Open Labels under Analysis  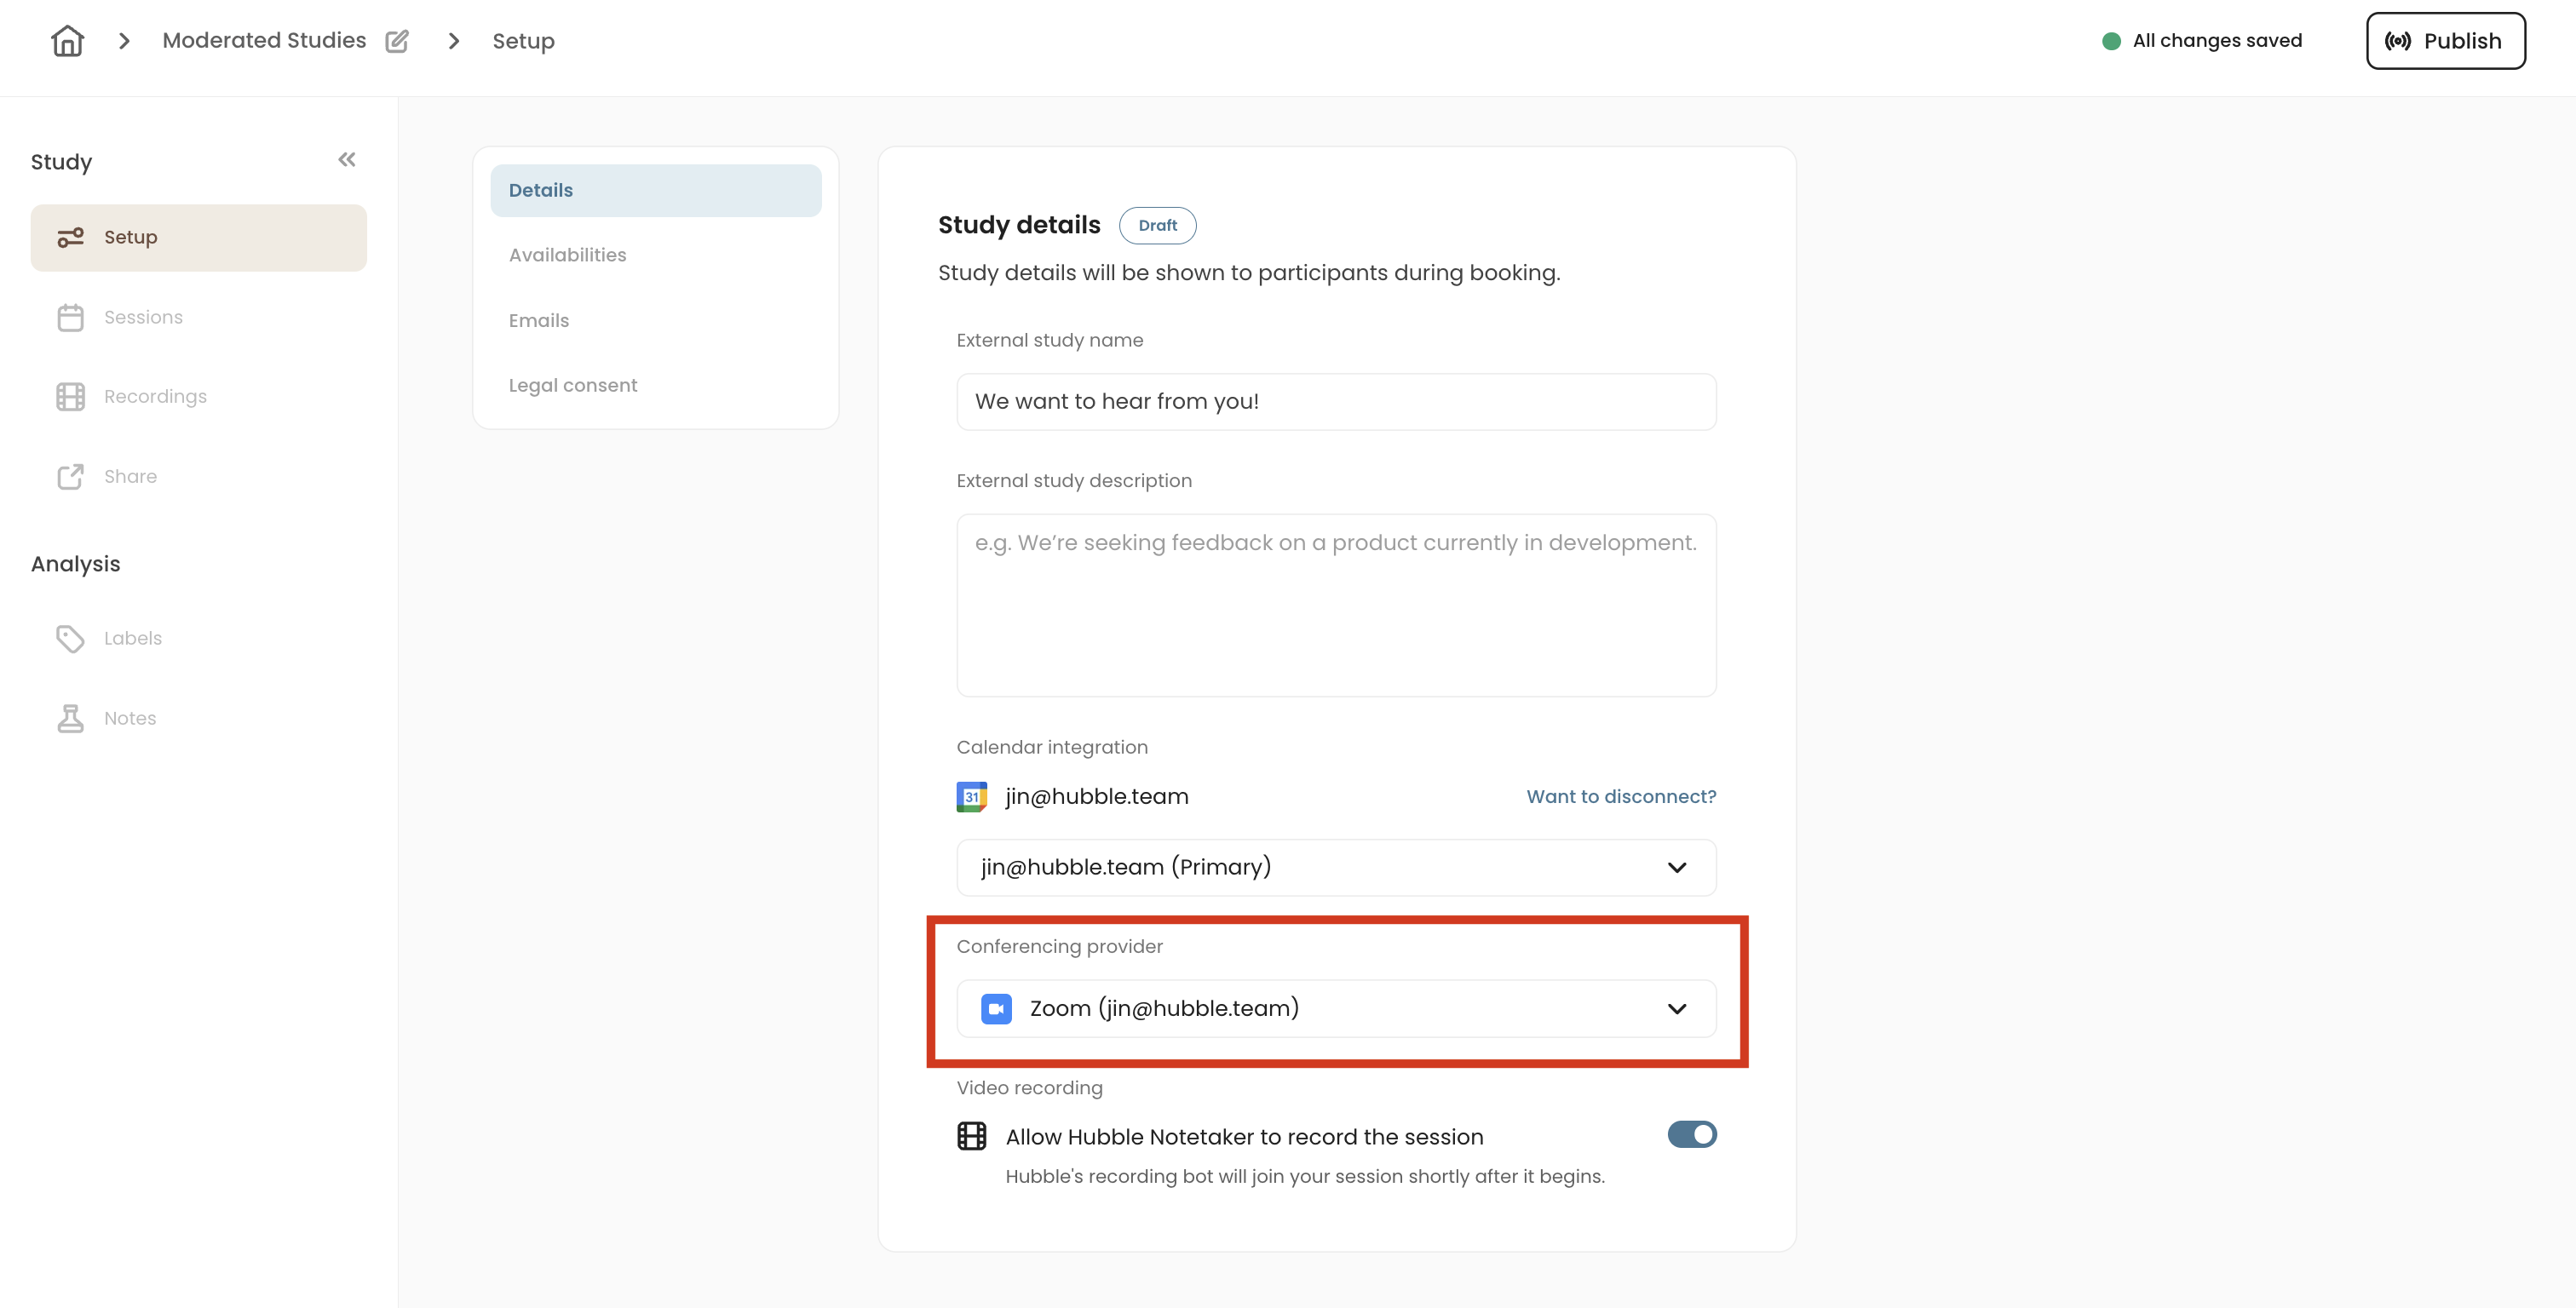click(x=198, y=639)
